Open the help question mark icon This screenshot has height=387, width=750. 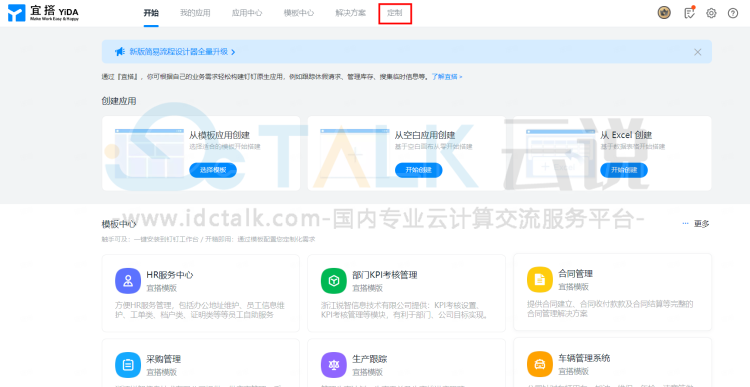pyautogui.click(x=733, y=13)
